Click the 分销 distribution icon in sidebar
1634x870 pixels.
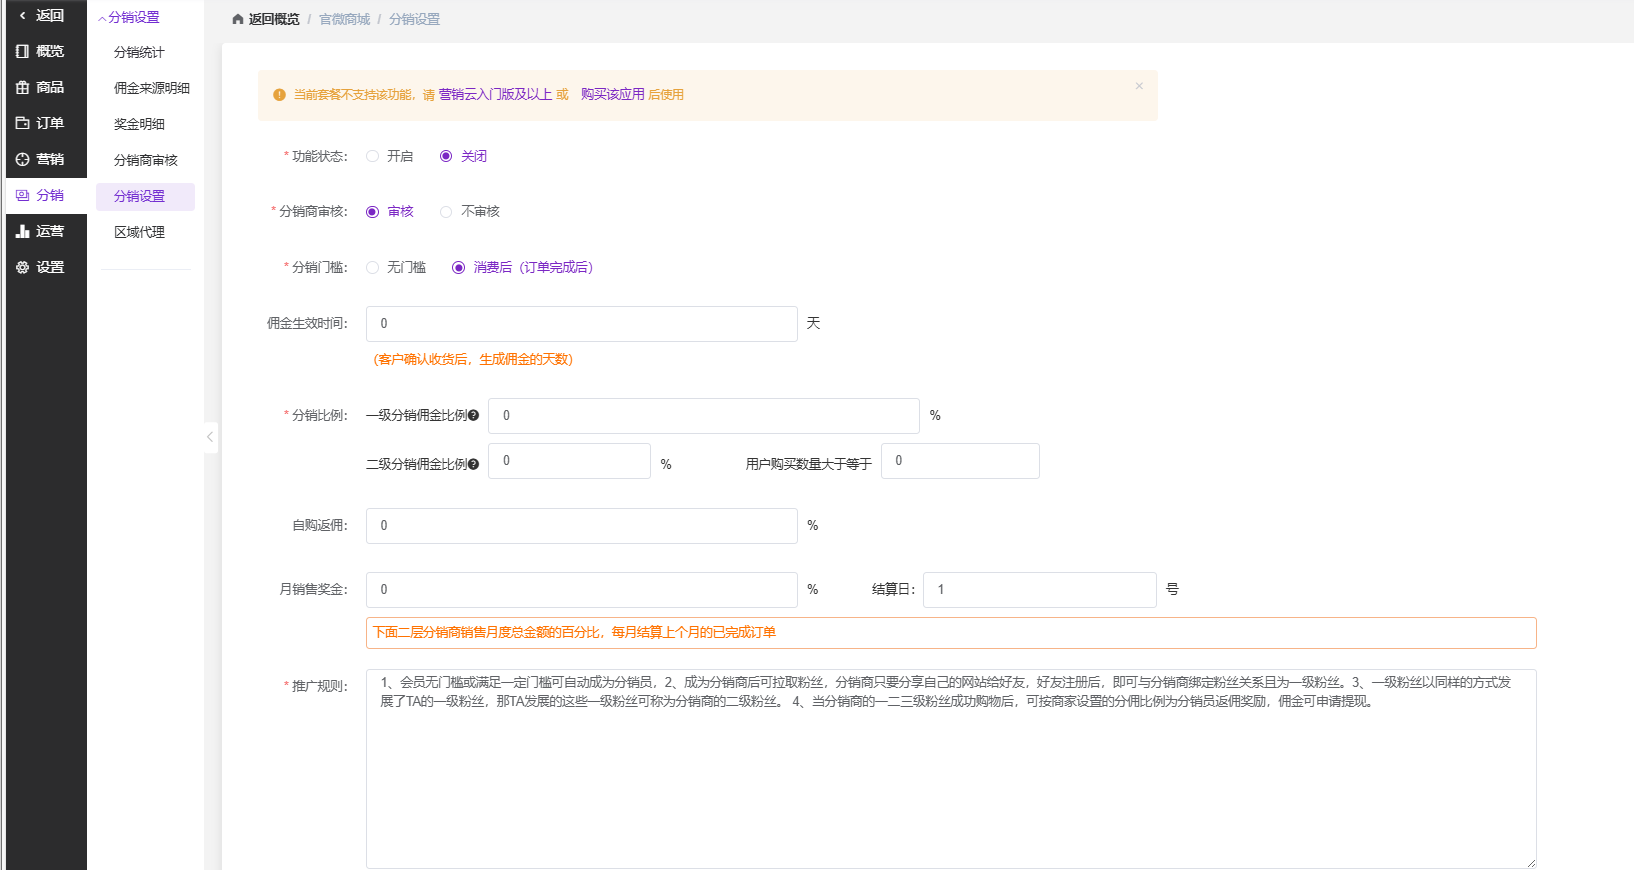pos(22,195)
